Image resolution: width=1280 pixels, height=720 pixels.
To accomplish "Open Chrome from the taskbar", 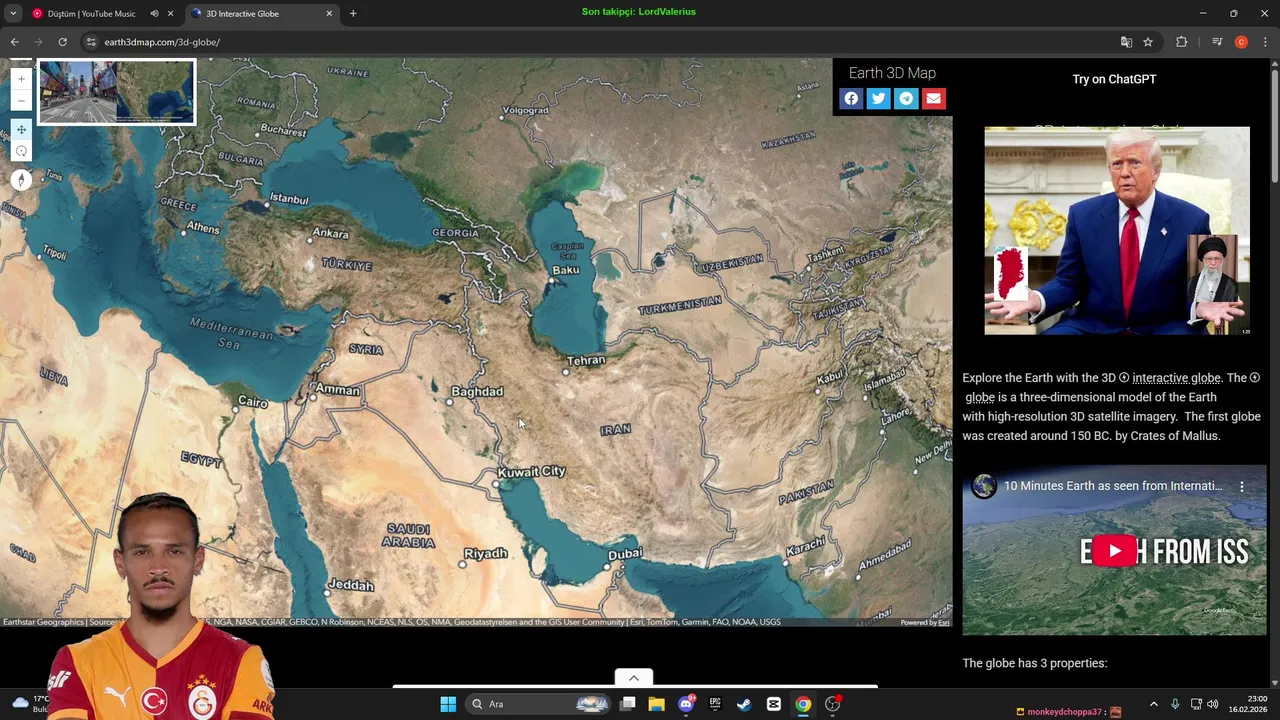I will tap(803, 704).
